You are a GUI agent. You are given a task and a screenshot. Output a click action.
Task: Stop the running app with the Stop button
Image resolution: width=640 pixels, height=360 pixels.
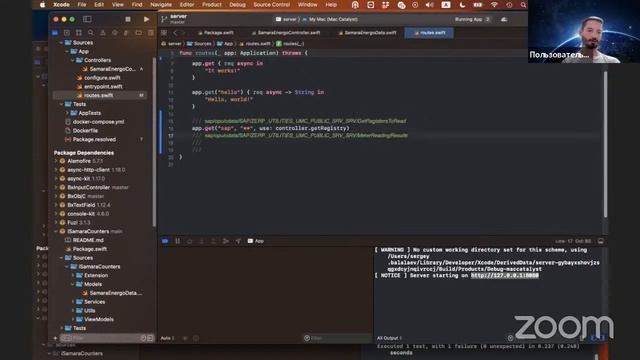[128, 19]
